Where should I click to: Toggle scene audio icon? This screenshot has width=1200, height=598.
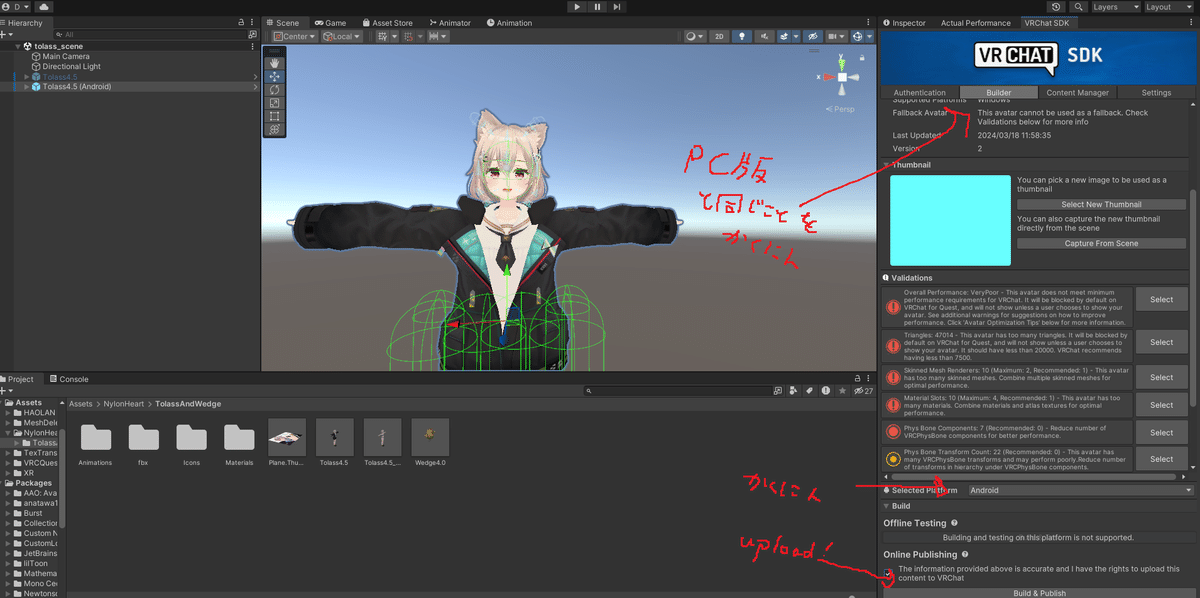point(765,36)
